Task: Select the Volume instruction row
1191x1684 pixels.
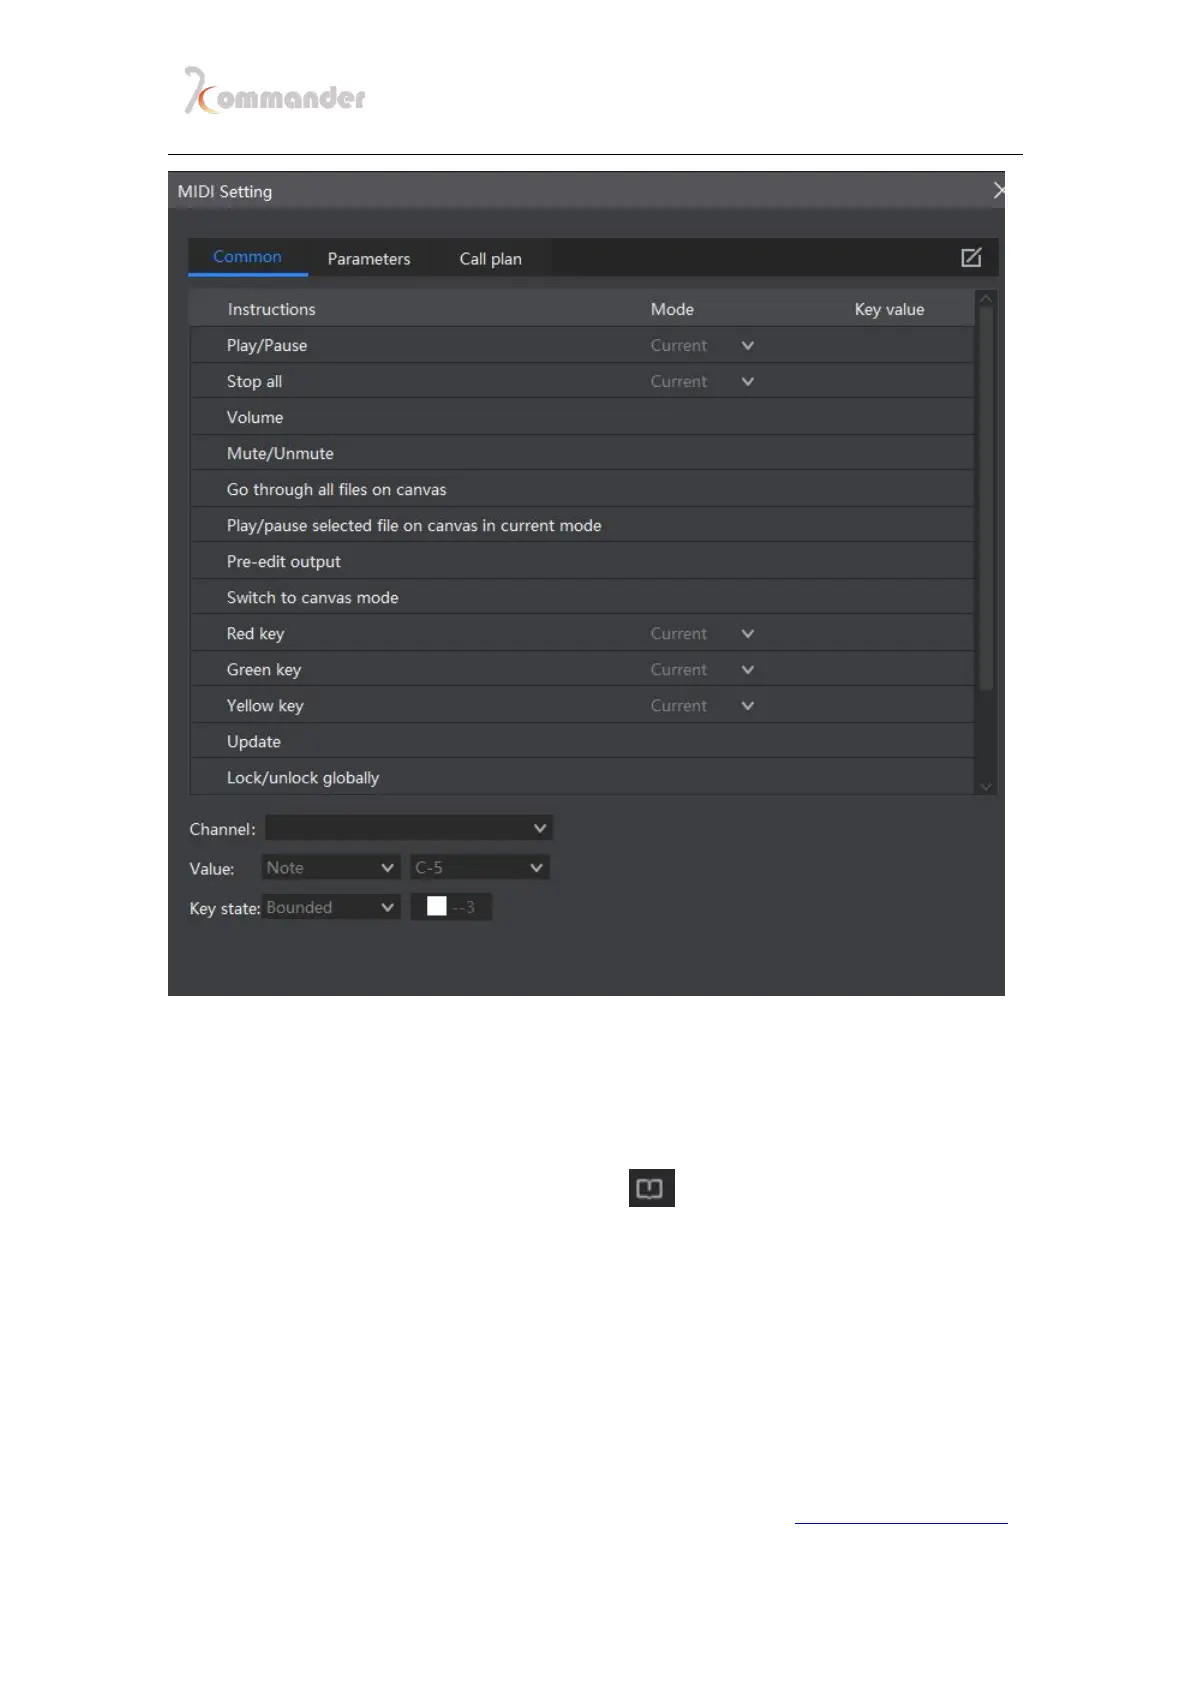Action: click(582, 417)
